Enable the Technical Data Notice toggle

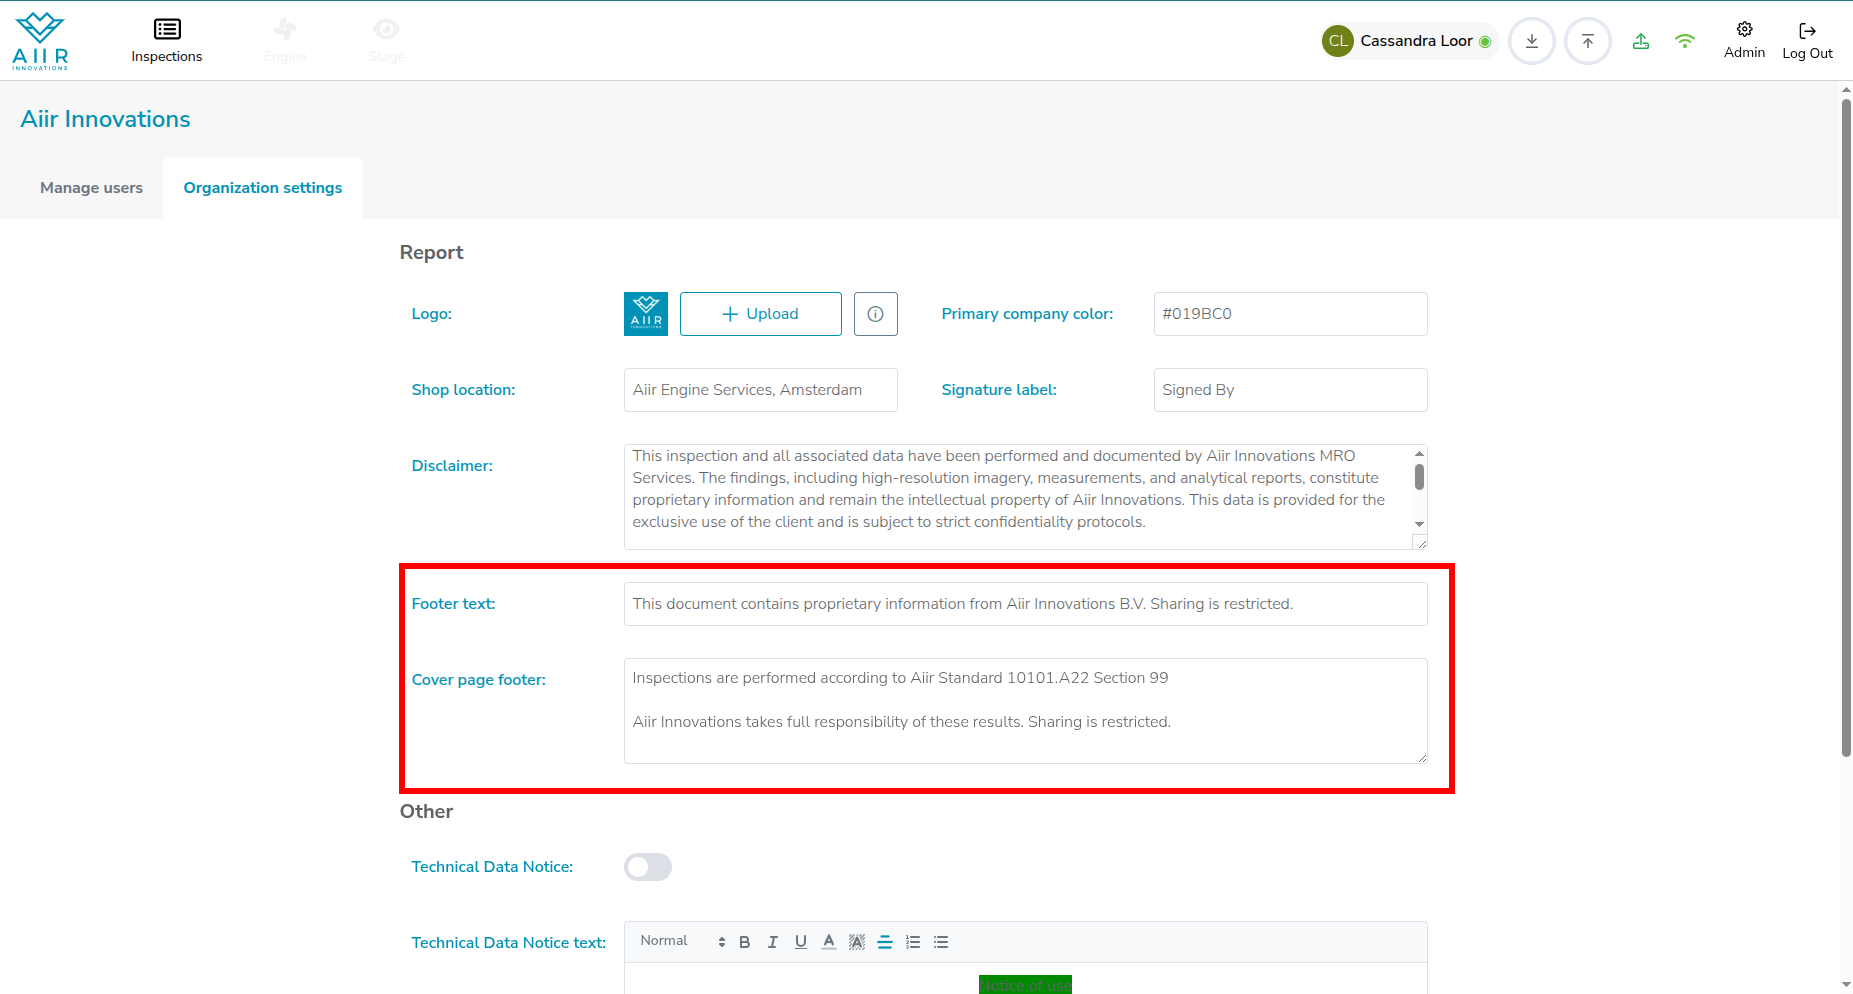click(x=648, y=867)
